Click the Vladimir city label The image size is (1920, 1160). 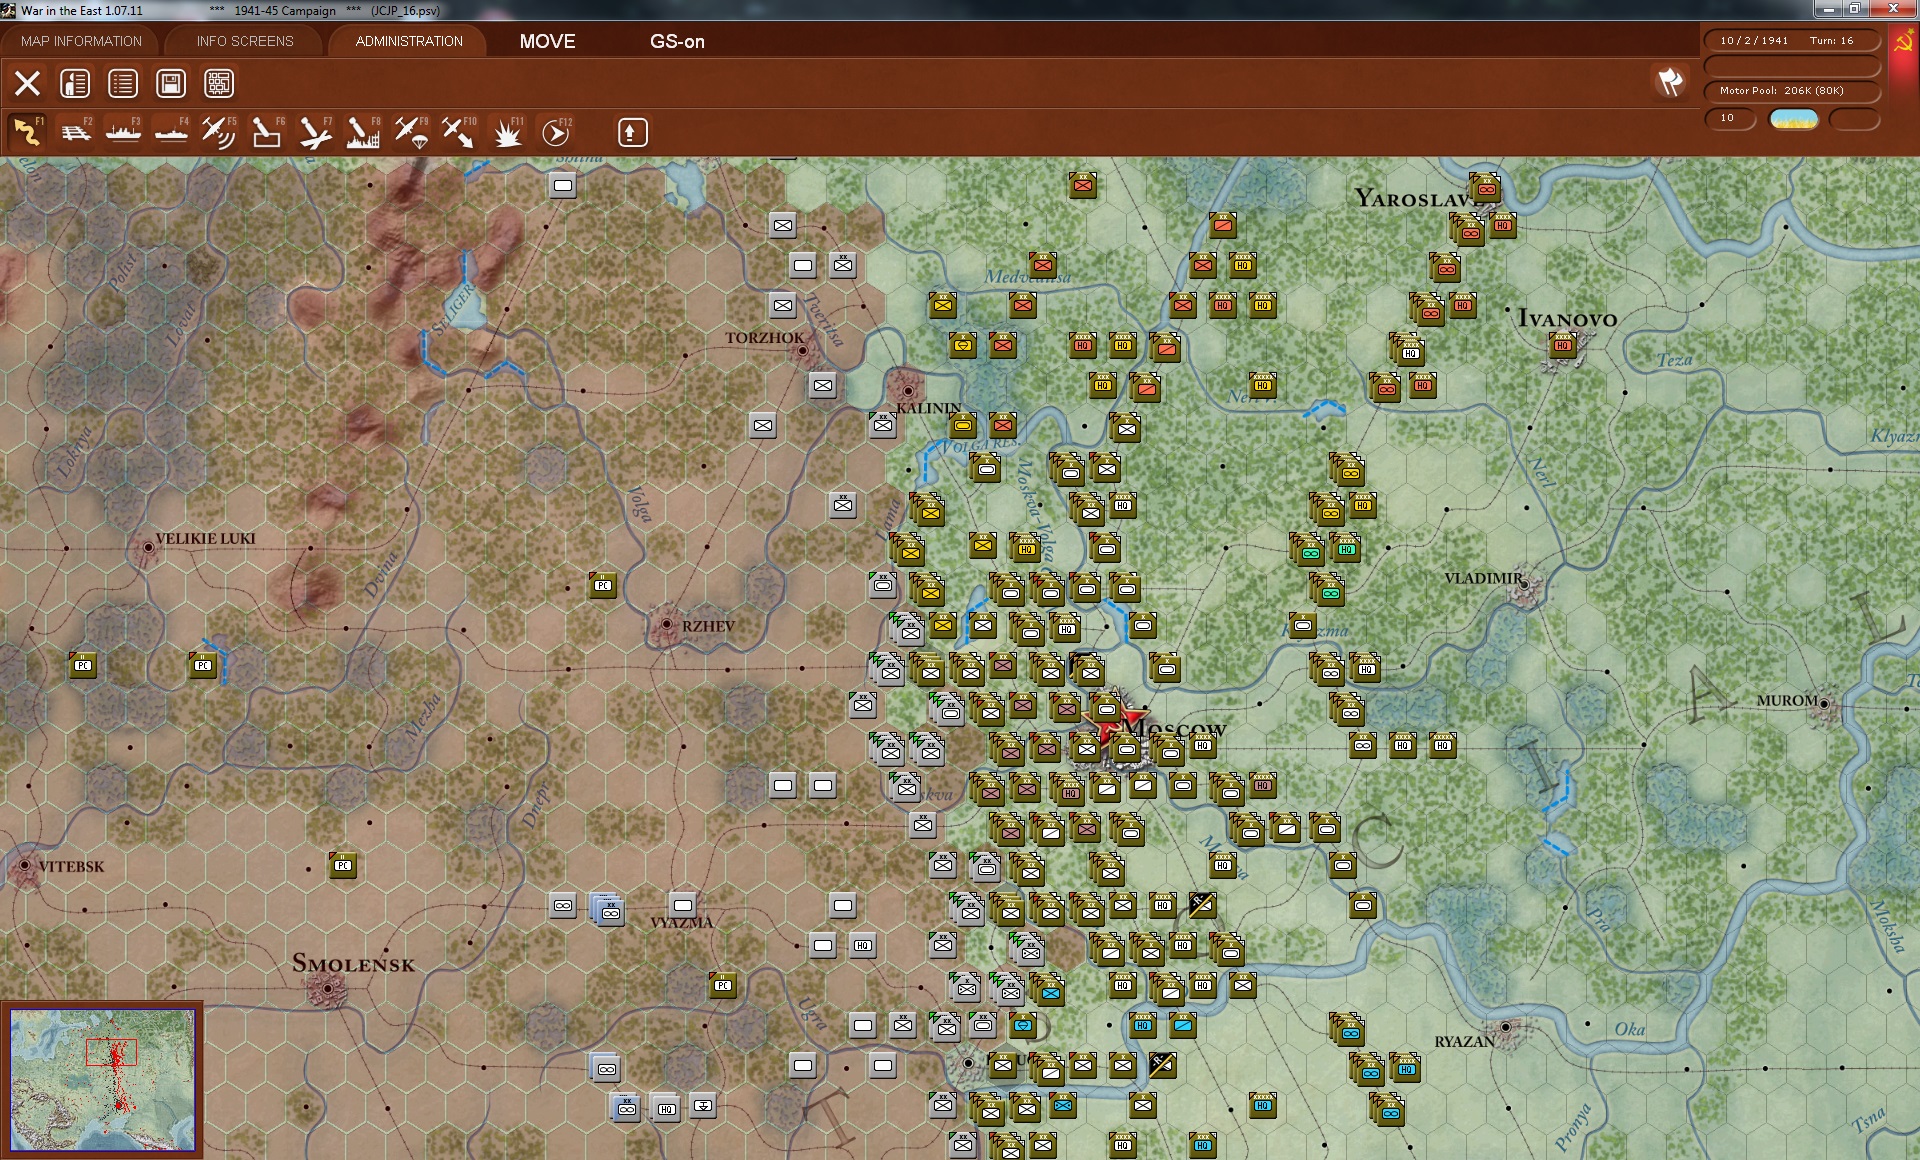[x=1485, y=578]
